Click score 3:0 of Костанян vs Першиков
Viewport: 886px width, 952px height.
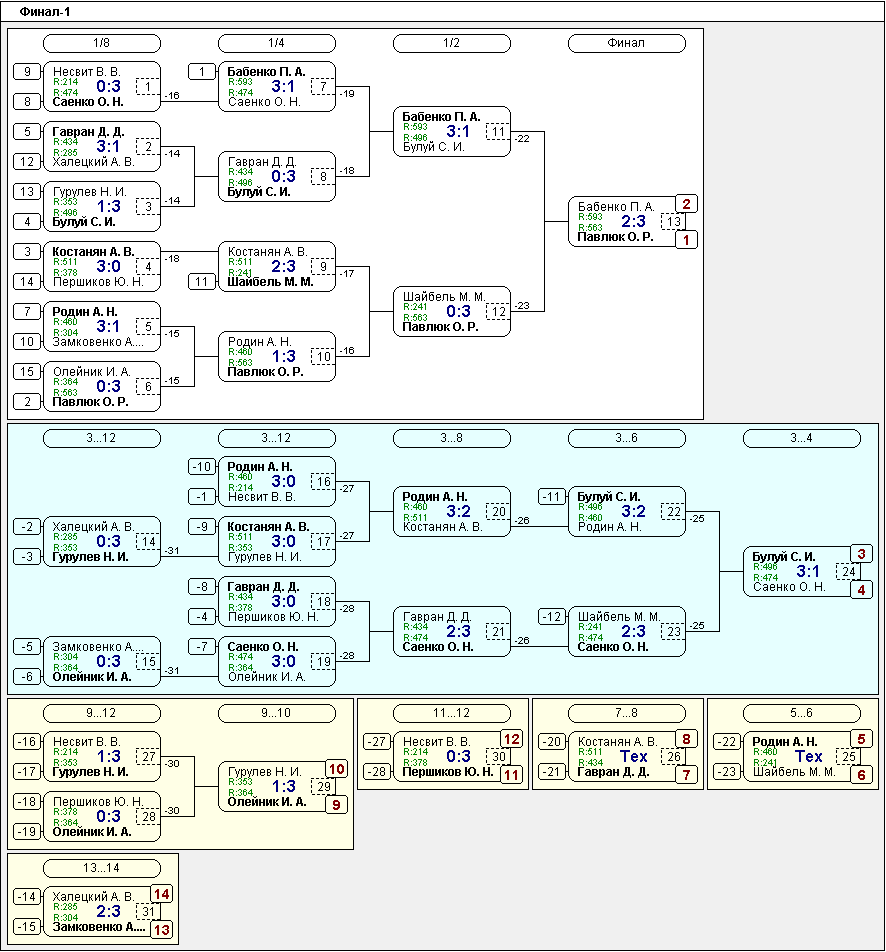pyautogui.click(x=108, y=266)
